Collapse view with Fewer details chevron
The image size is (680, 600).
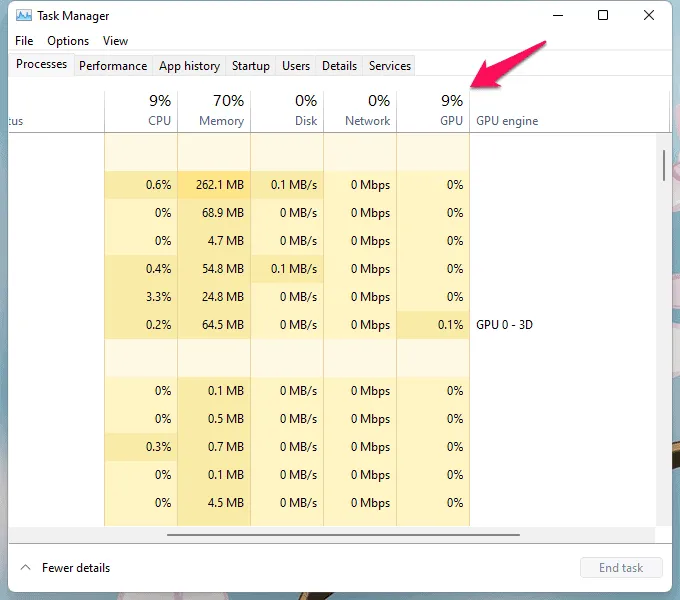pos(26,567)
